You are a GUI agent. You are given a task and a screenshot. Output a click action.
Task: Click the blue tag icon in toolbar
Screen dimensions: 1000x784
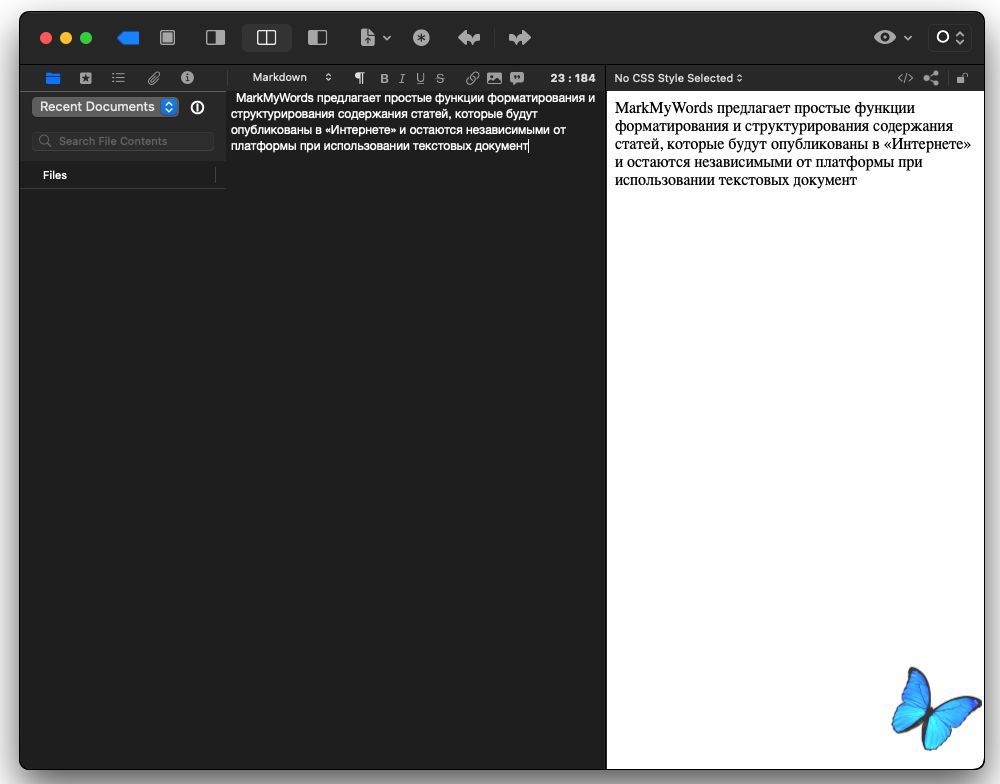tap(128, 38)
